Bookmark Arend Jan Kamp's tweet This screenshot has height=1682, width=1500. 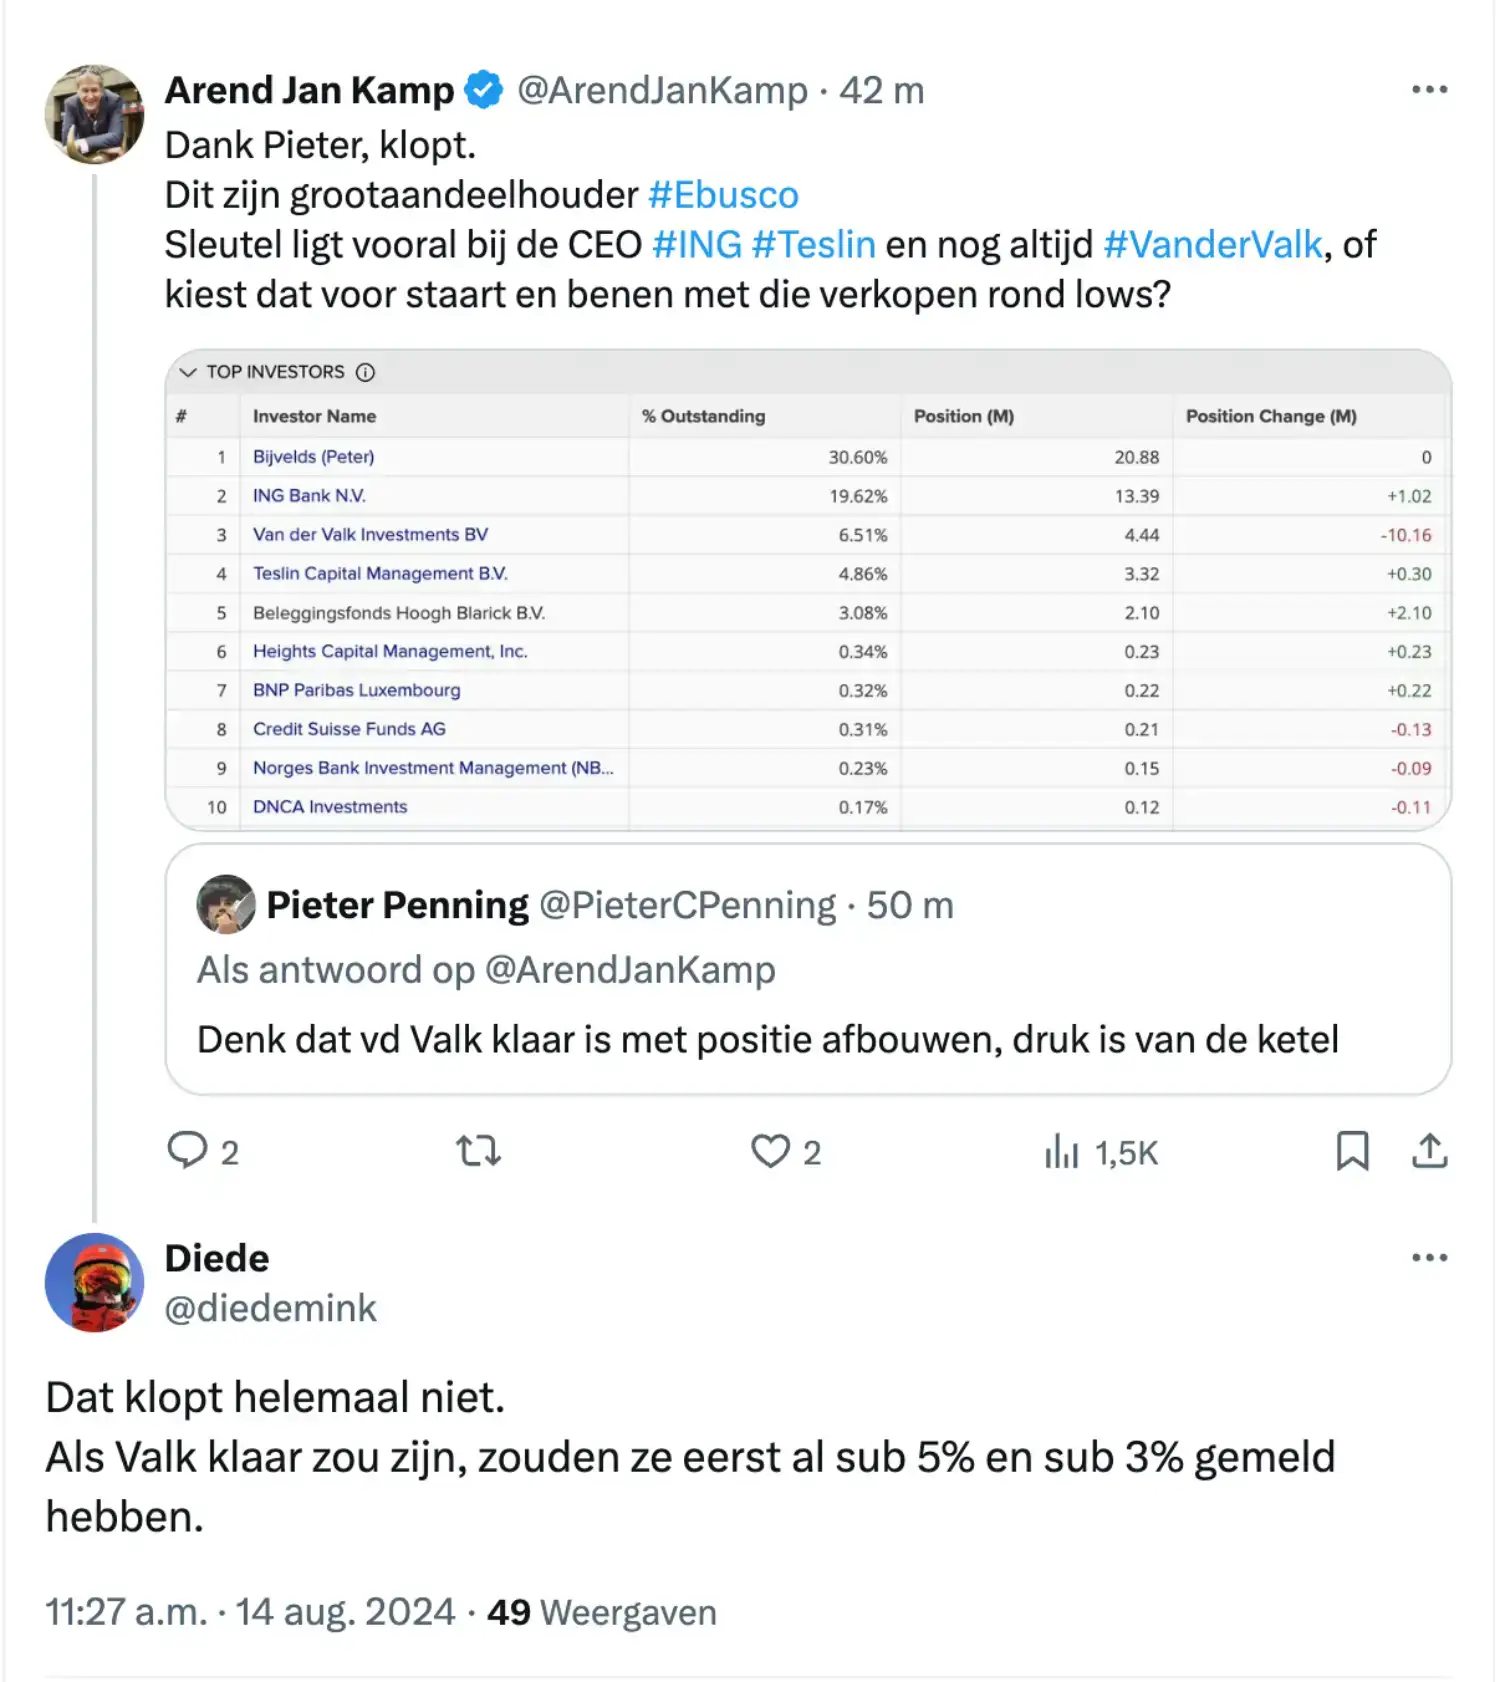1352,1151
